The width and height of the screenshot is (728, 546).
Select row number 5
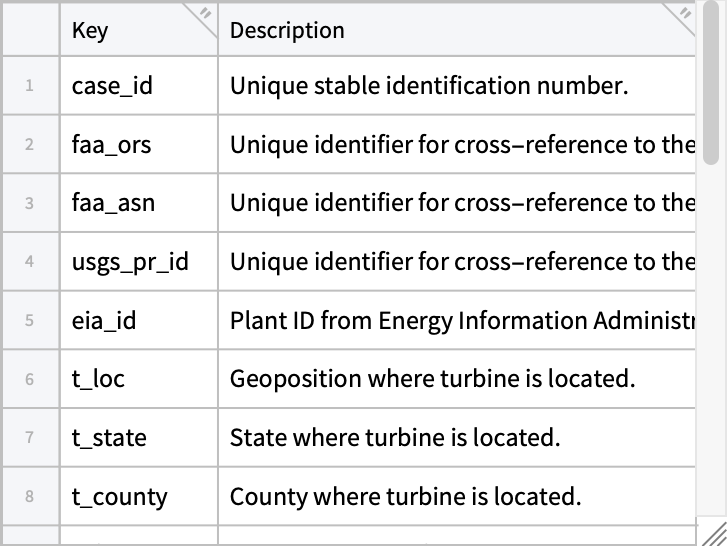tap(30, 321)
